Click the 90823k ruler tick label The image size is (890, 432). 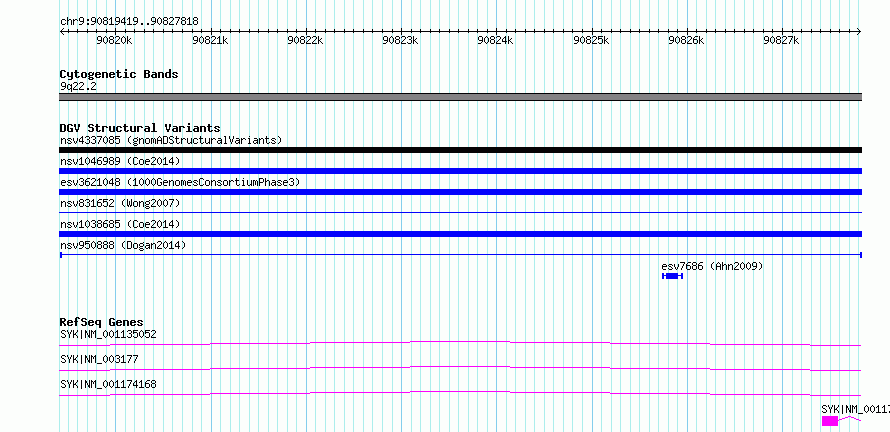click(401, 40)
